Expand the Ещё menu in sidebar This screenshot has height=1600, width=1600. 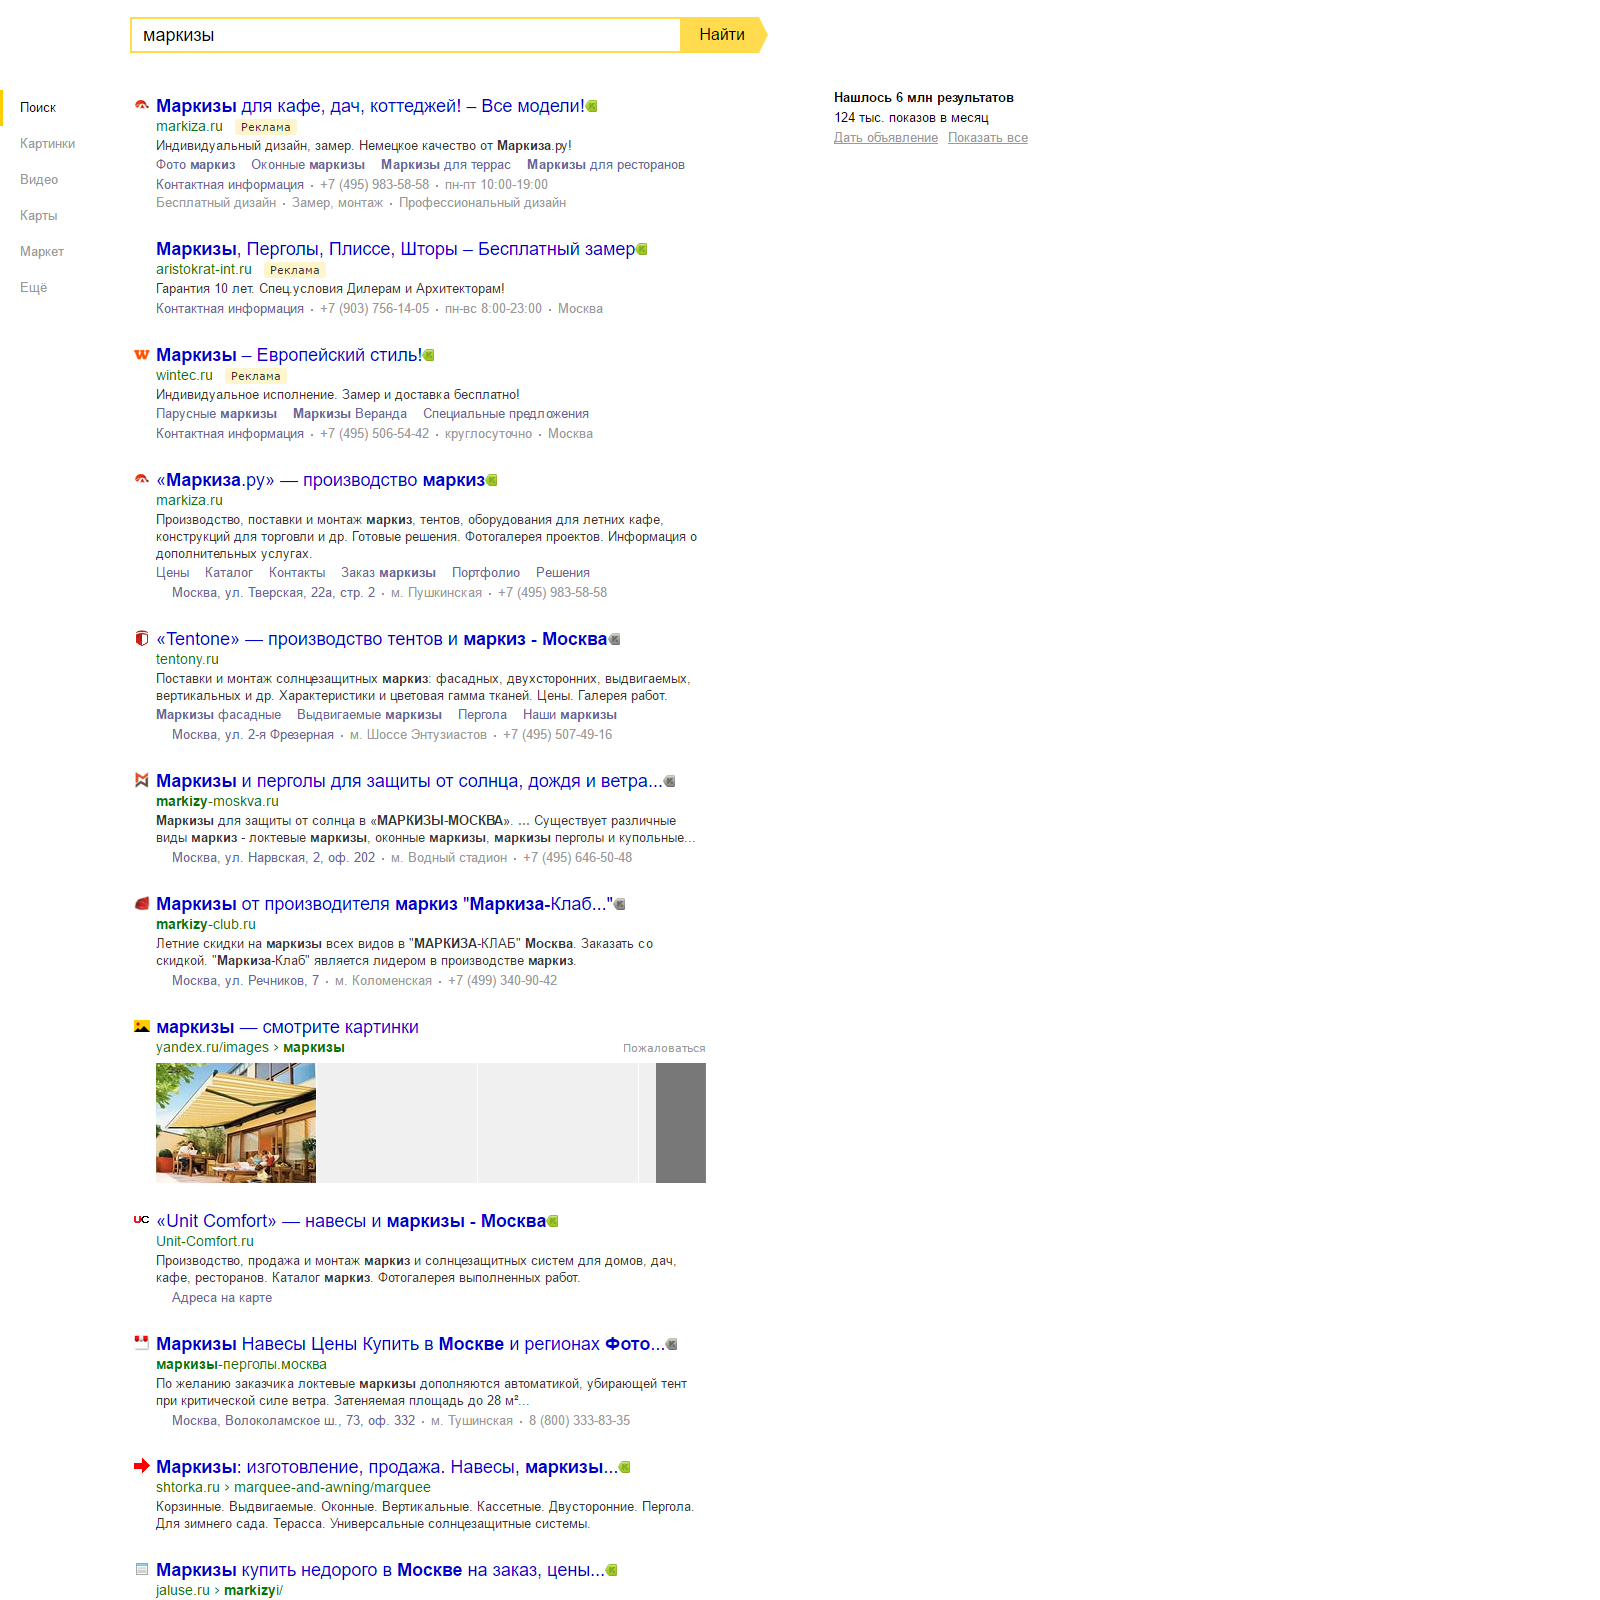[33, 287]
